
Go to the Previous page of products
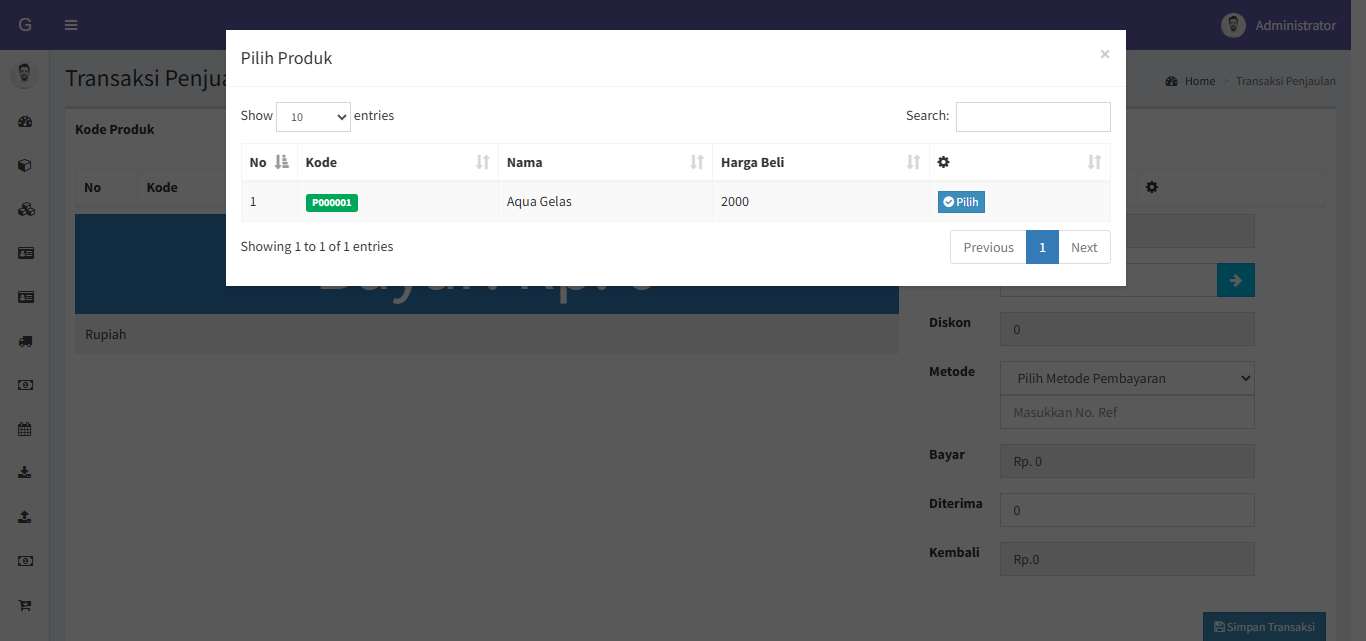(x=988, y=247)
